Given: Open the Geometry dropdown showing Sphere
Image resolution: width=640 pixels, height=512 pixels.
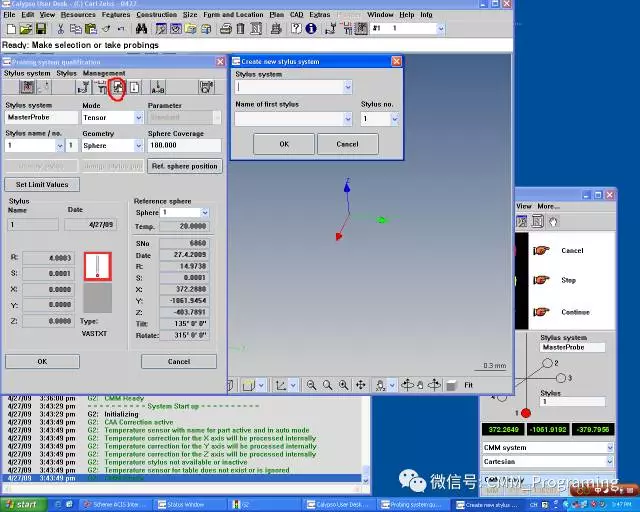Looking at the screenshot, I should click(139, 145).
